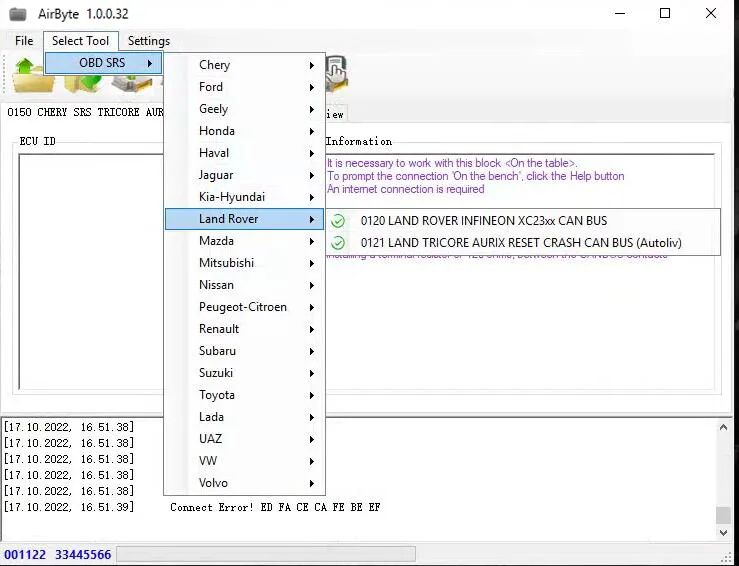This screenshot has height=566, width=739.
Task: Click the AirByte app icon in title bar
Action: [x=18, y=14]
